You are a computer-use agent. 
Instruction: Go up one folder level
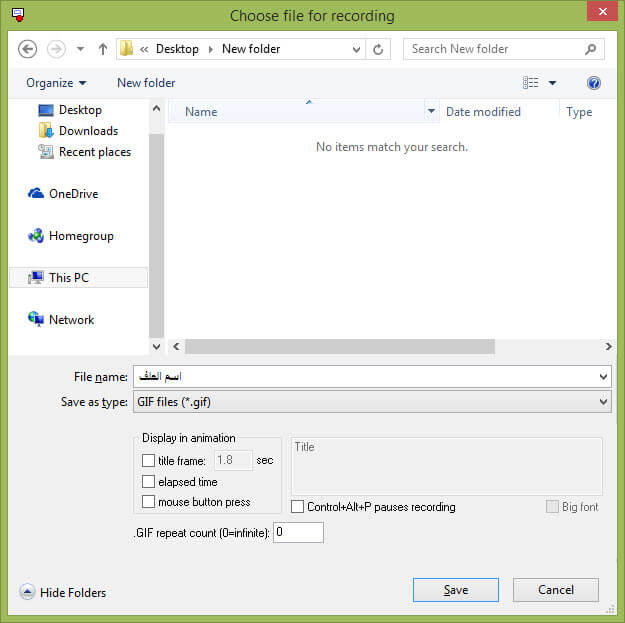103,49
